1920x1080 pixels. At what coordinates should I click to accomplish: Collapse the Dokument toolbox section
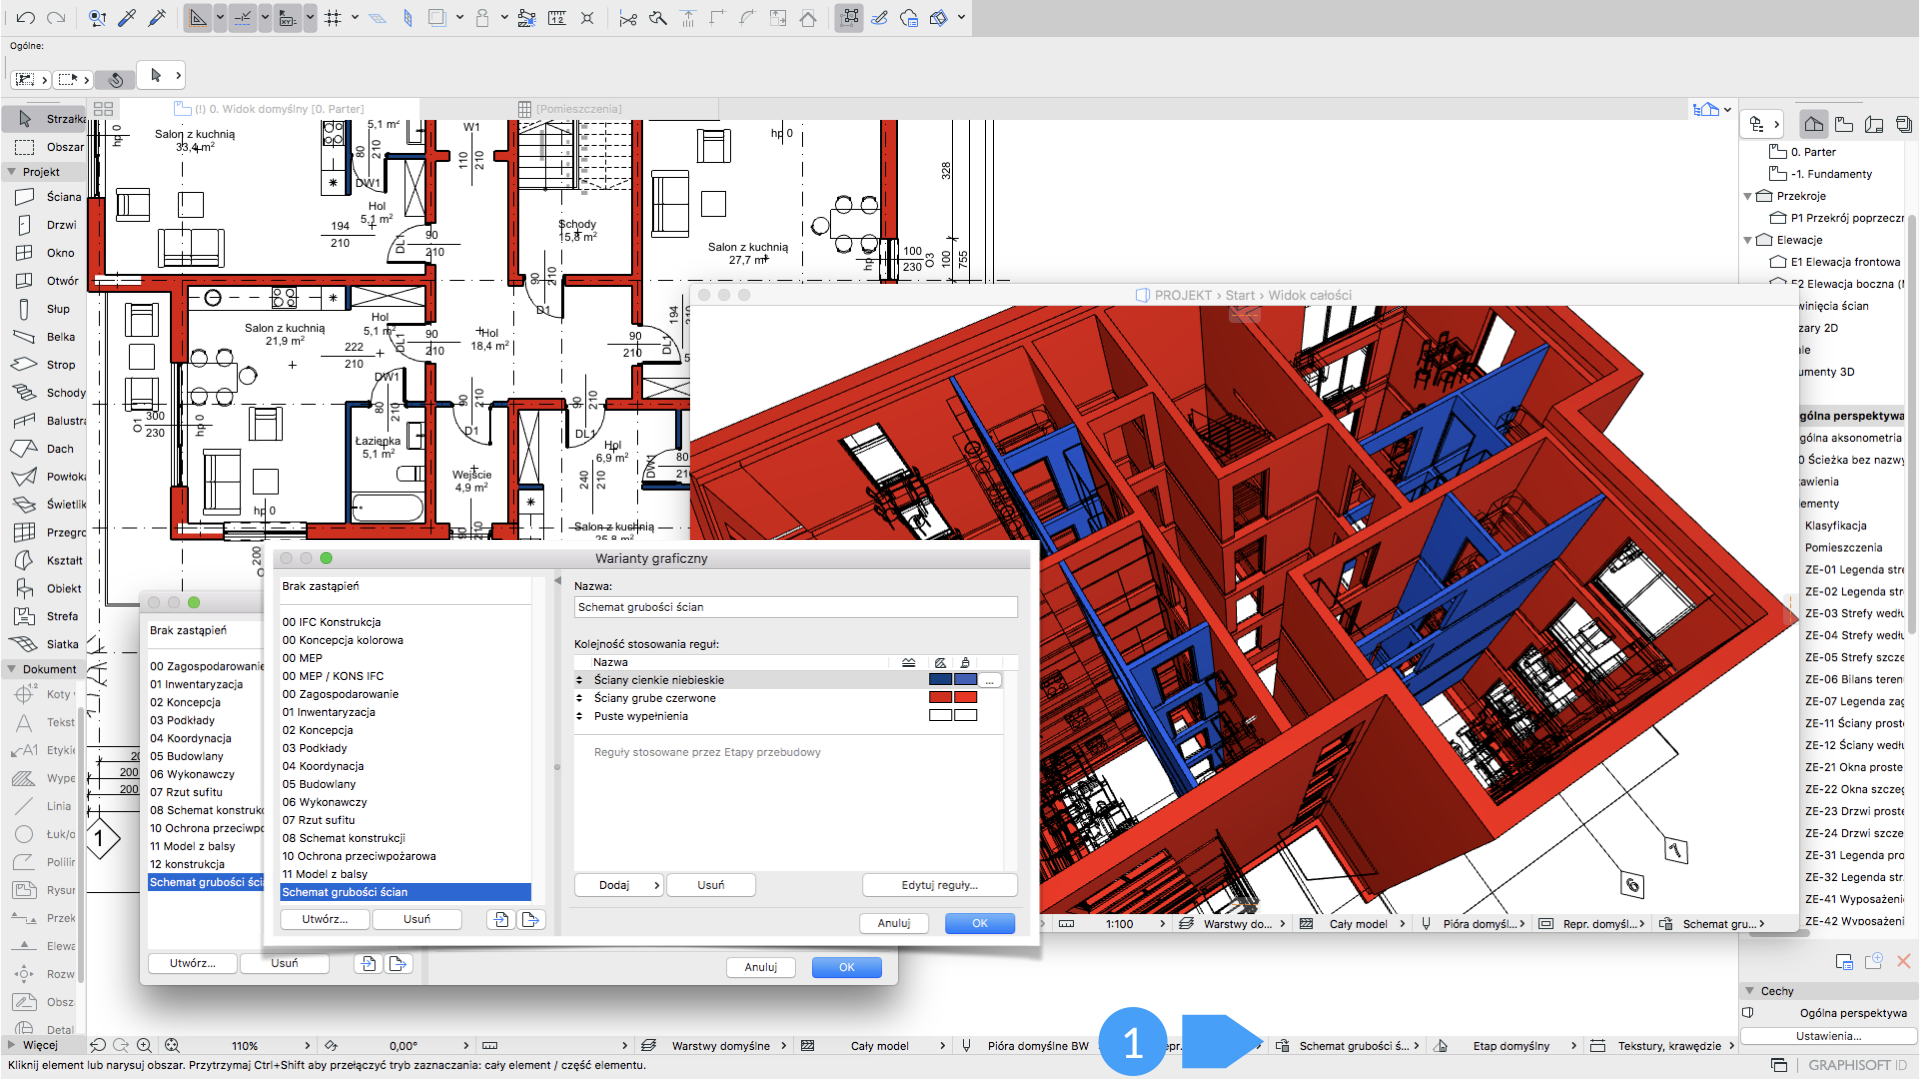click(x=12, y=669)
